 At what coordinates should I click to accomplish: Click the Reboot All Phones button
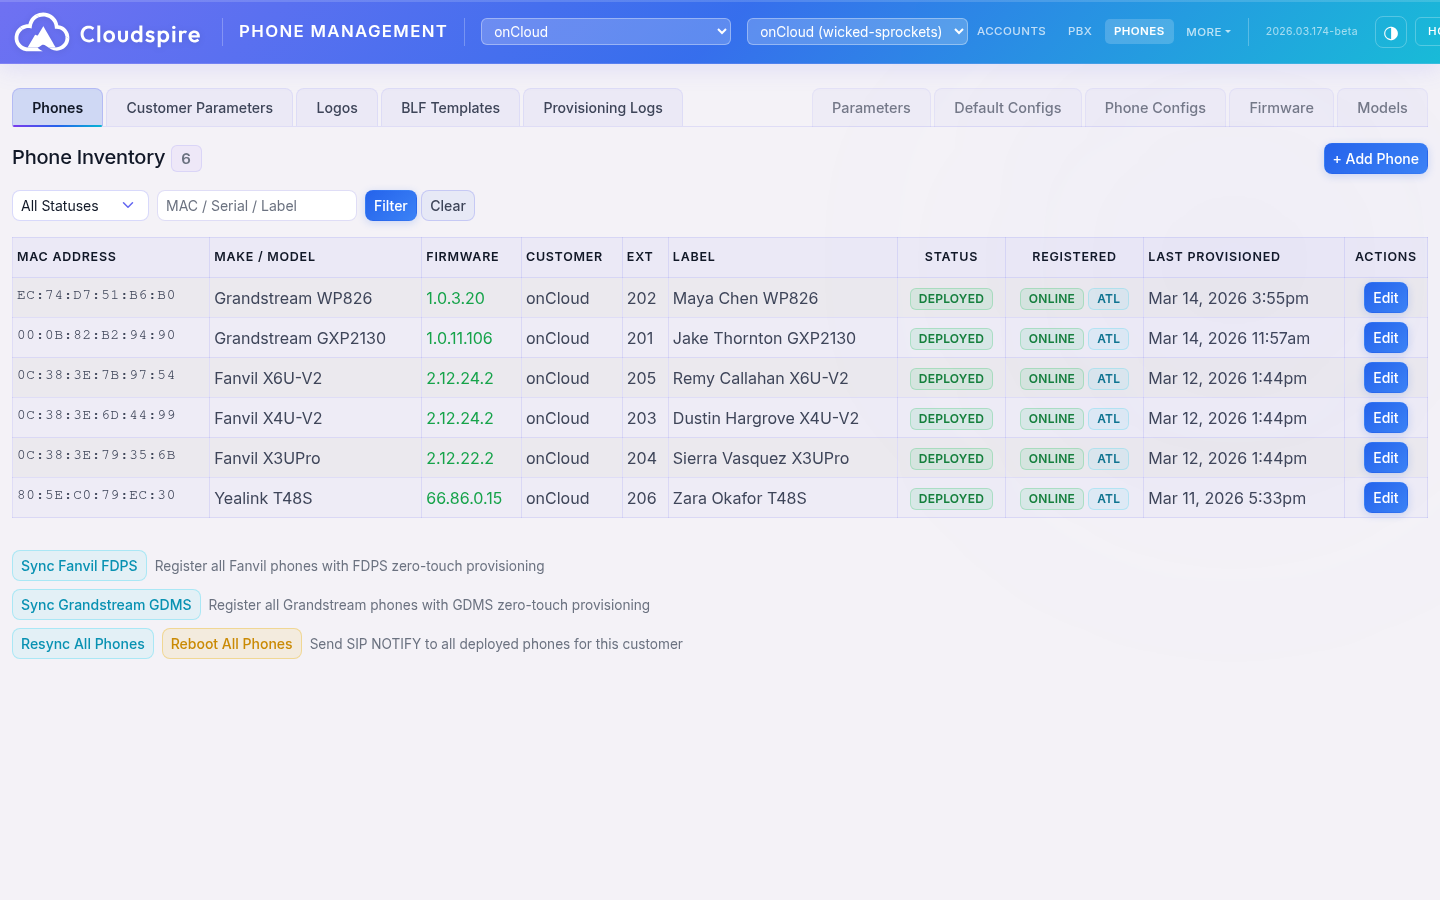coord(231,643)
